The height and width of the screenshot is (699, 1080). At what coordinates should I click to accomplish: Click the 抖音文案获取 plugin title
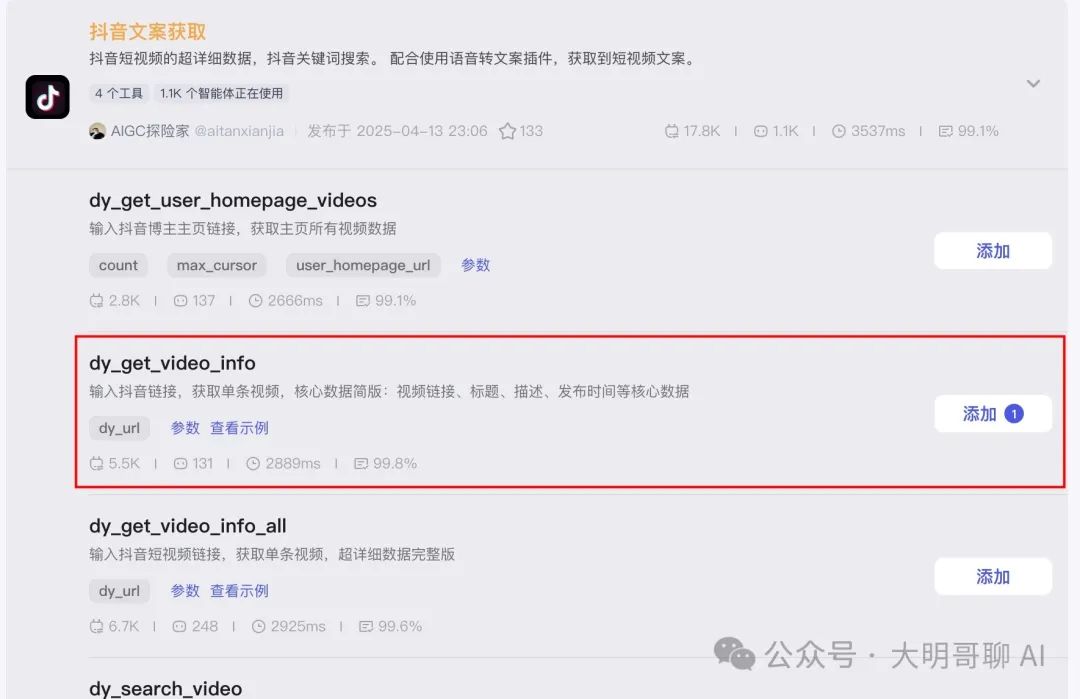(147, 32)
